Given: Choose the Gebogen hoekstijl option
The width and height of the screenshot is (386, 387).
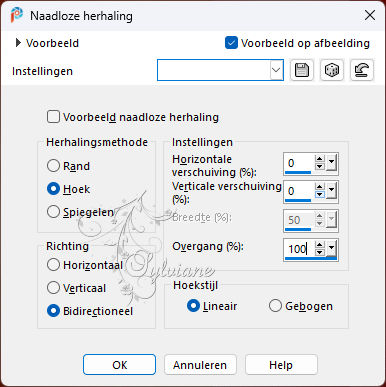Looking at the screenshot, I should click(275, 306).
